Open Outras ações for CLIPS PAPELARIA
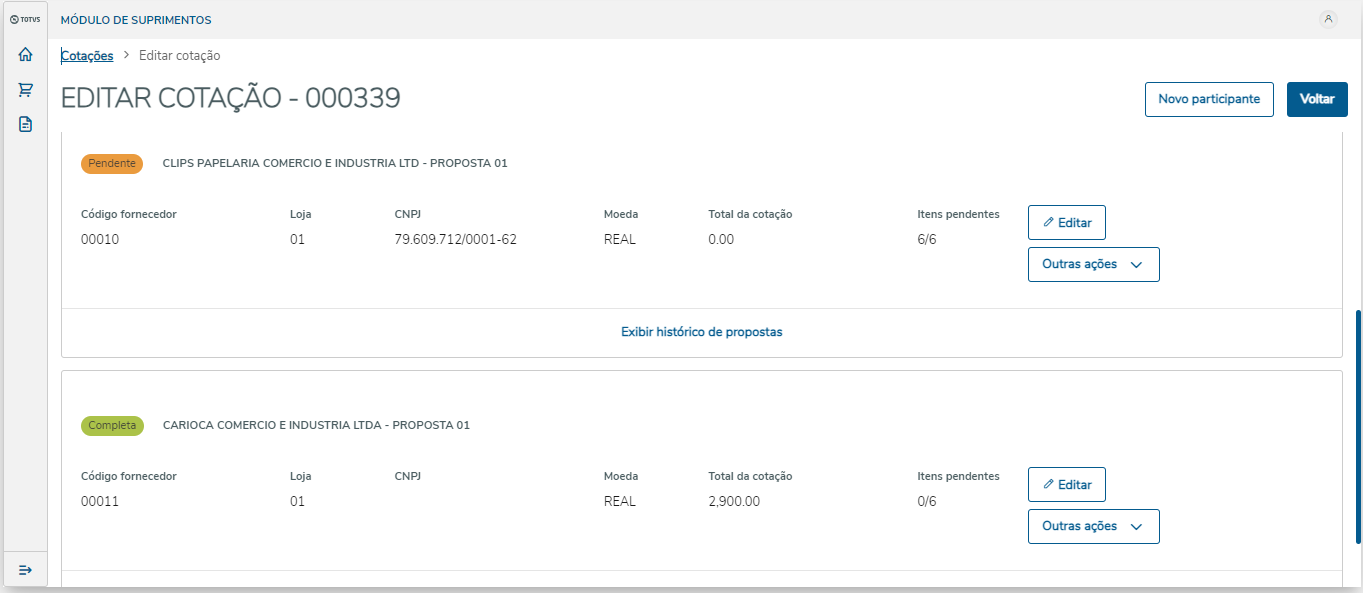 point(1093,265)
